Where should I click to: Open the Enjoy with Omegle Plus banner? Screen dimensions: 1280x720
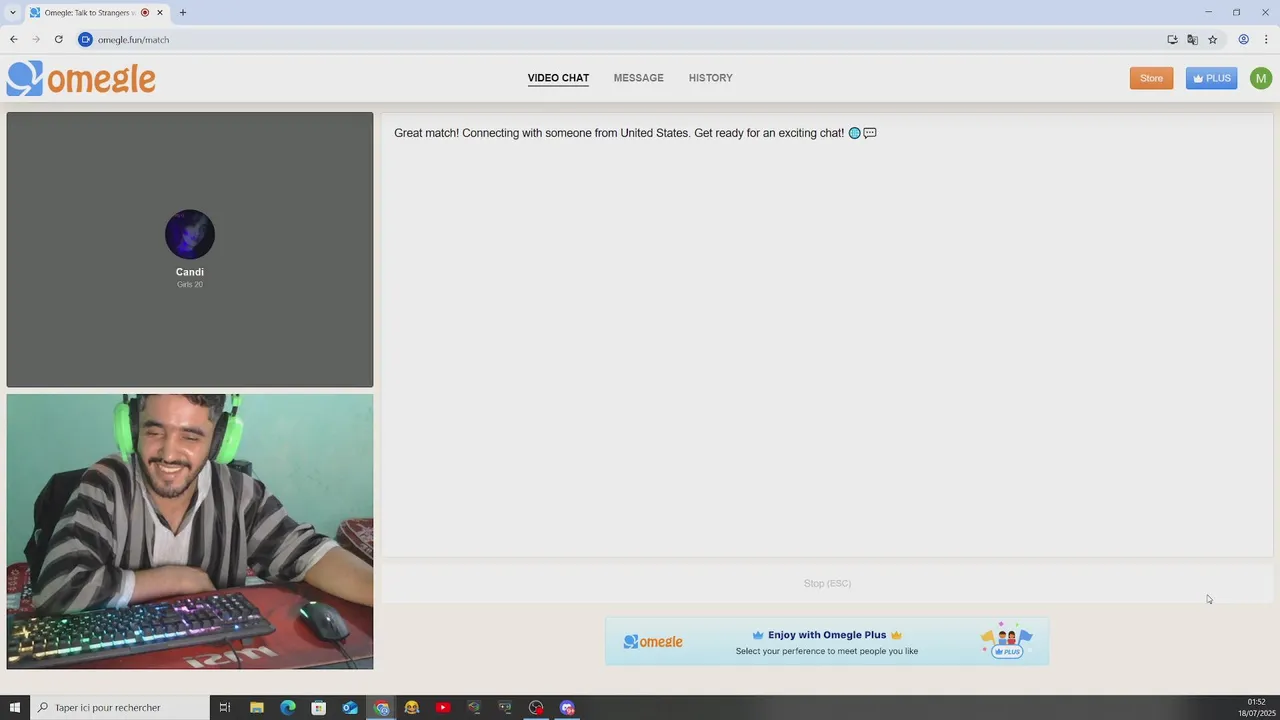click(827, 642)
